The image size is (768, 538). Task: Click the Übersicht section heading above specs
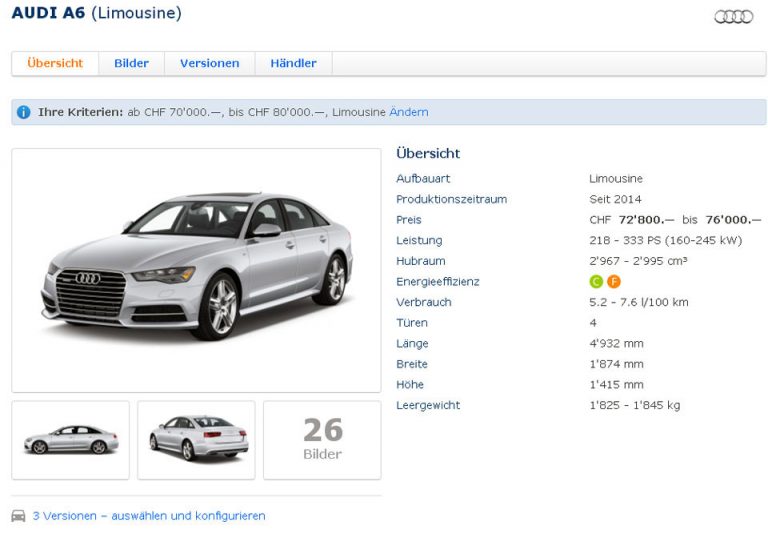(x=428, y=153)
